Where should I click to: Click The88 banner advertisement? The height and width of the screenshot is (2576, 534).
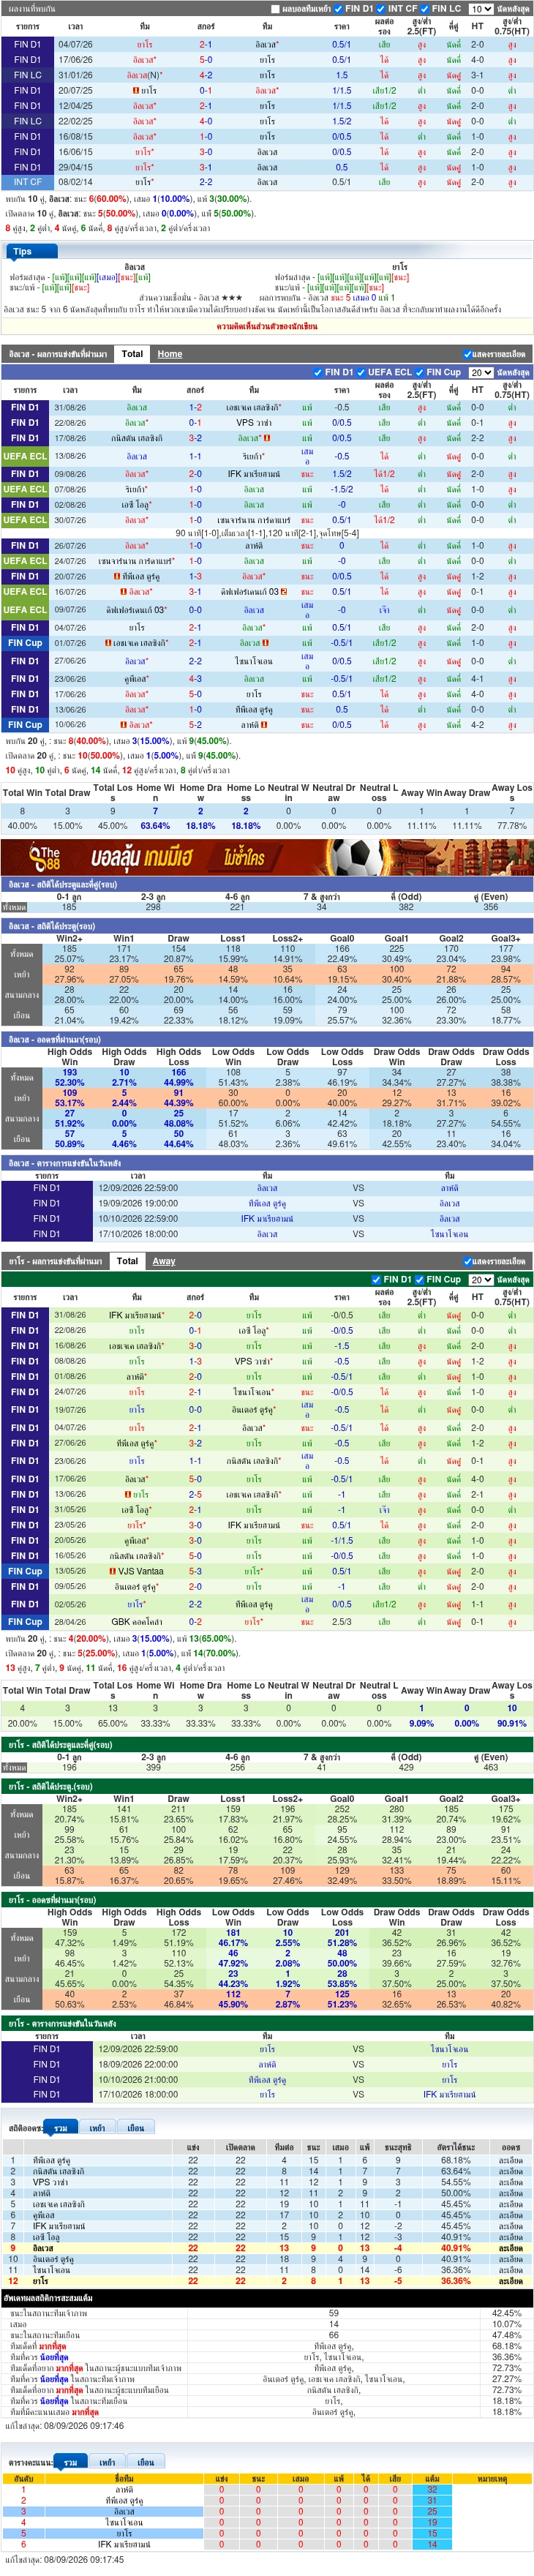point(267,857)
